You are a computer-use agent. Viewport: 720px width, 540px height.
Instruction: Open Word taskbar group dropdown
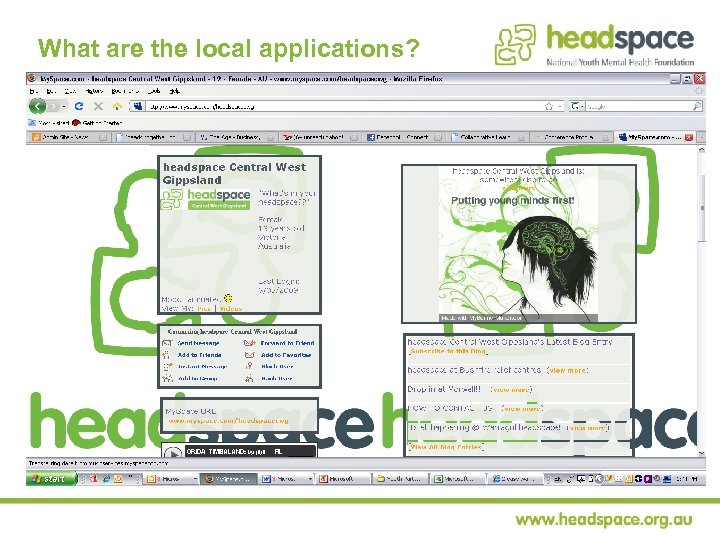tap(310, 479)
